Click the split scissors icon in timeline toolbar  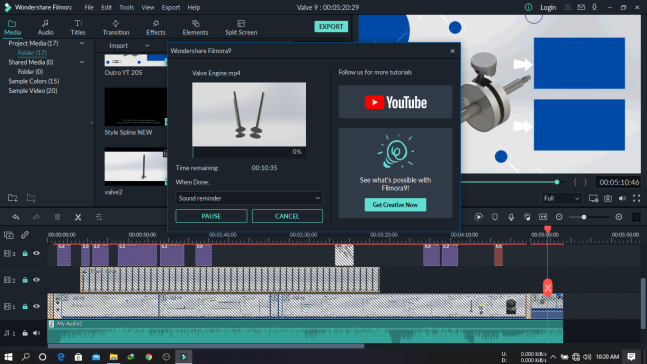click(78, 217)
